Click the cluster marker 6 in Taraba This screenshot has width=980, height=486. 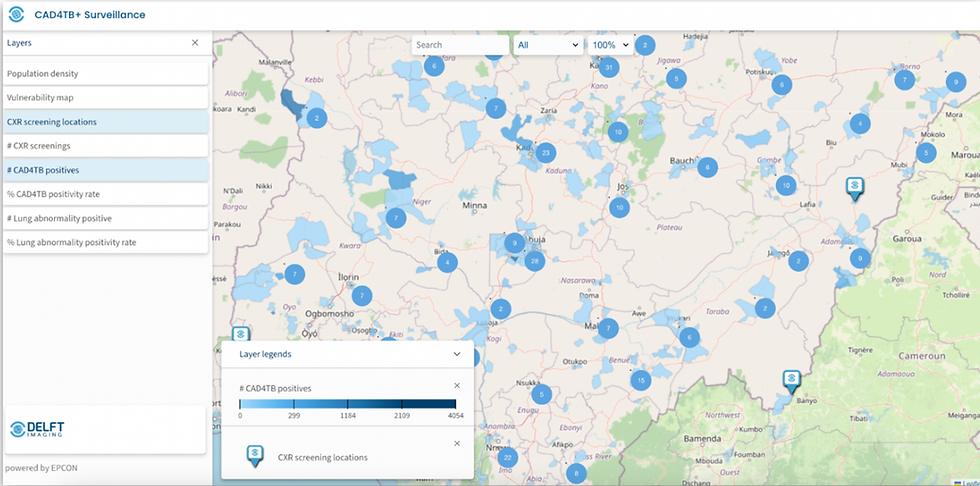point(689,337)
